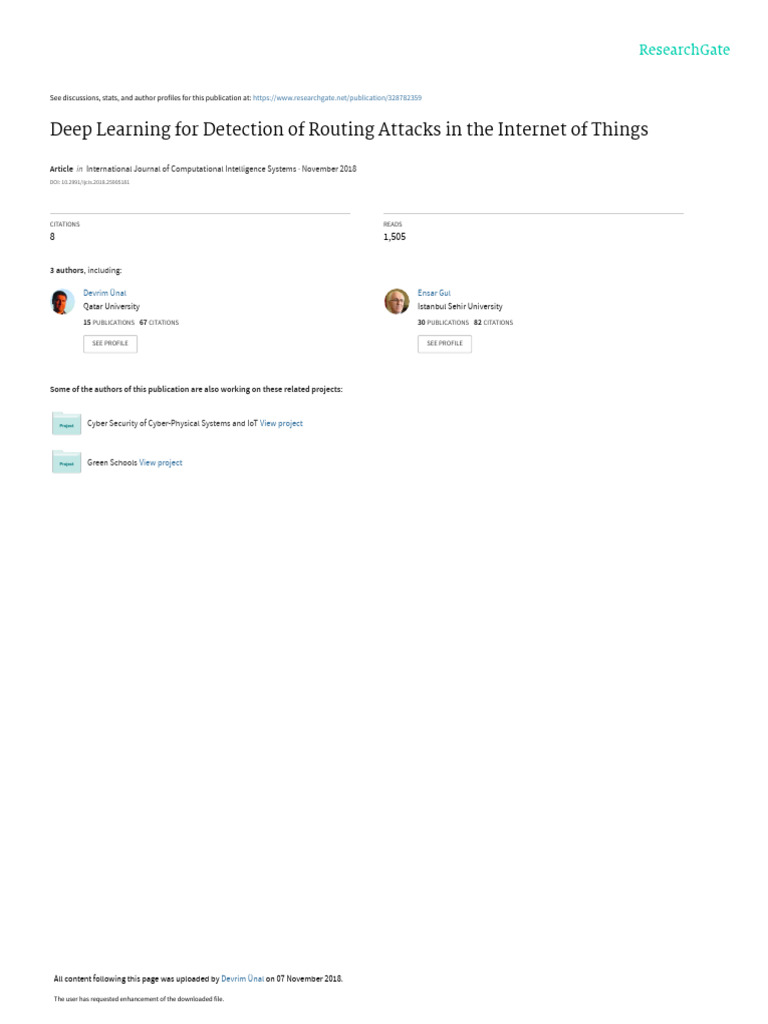Viewport: 768px width, 1024px height.
Task: Click Devrim Ünal's 15 publications stat
Action: (x=108, y=323)
